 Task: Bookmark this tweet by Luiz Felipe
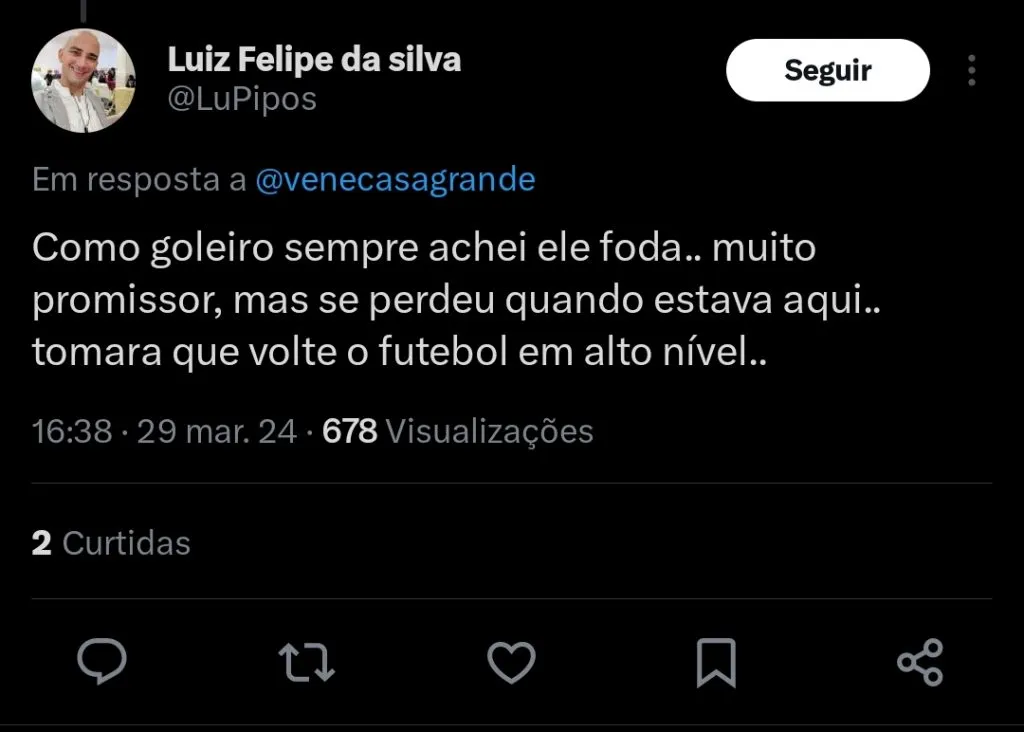pos(716,662)
